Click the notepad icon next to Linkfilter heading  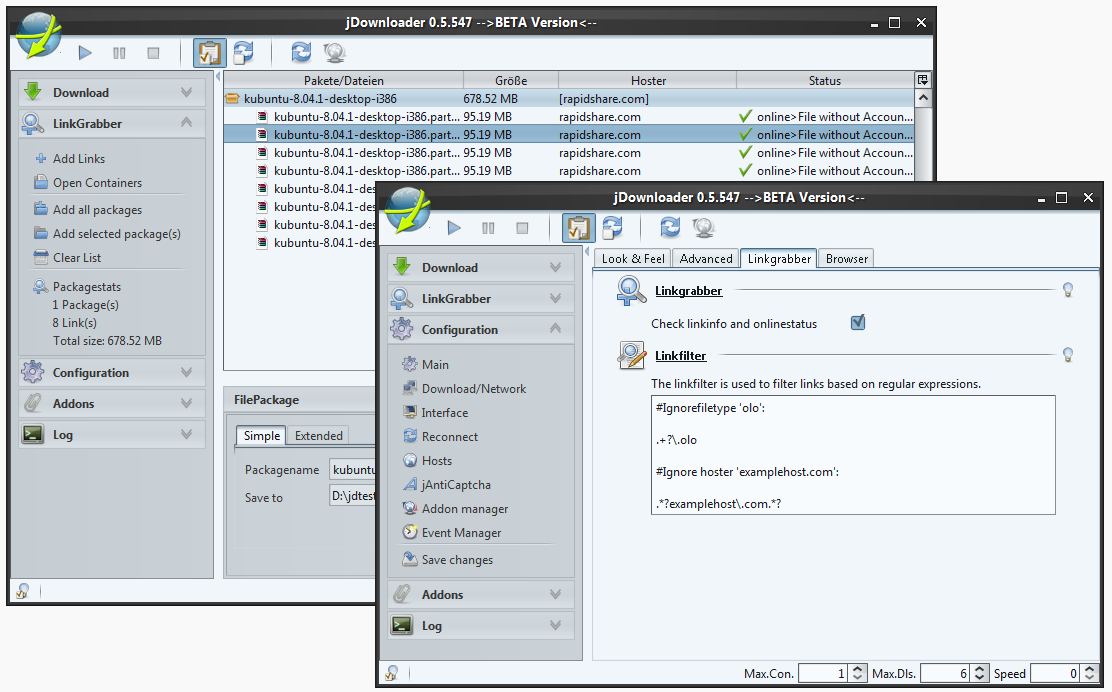tap(631, 355)
